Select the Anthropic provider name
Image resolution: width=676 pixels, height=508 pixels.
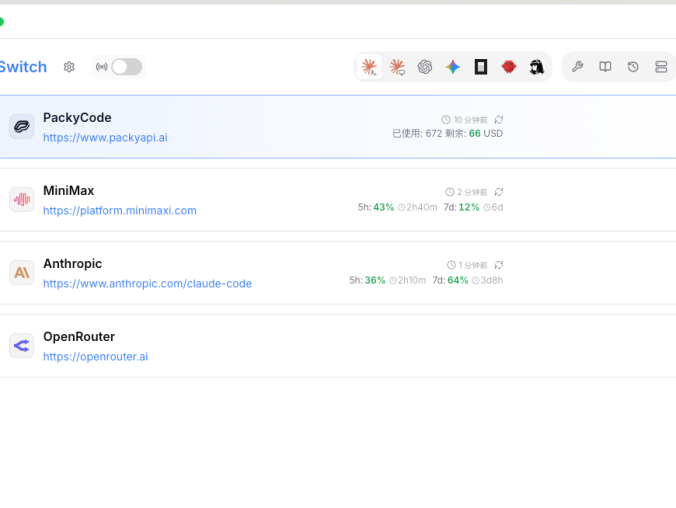[72, 263]
